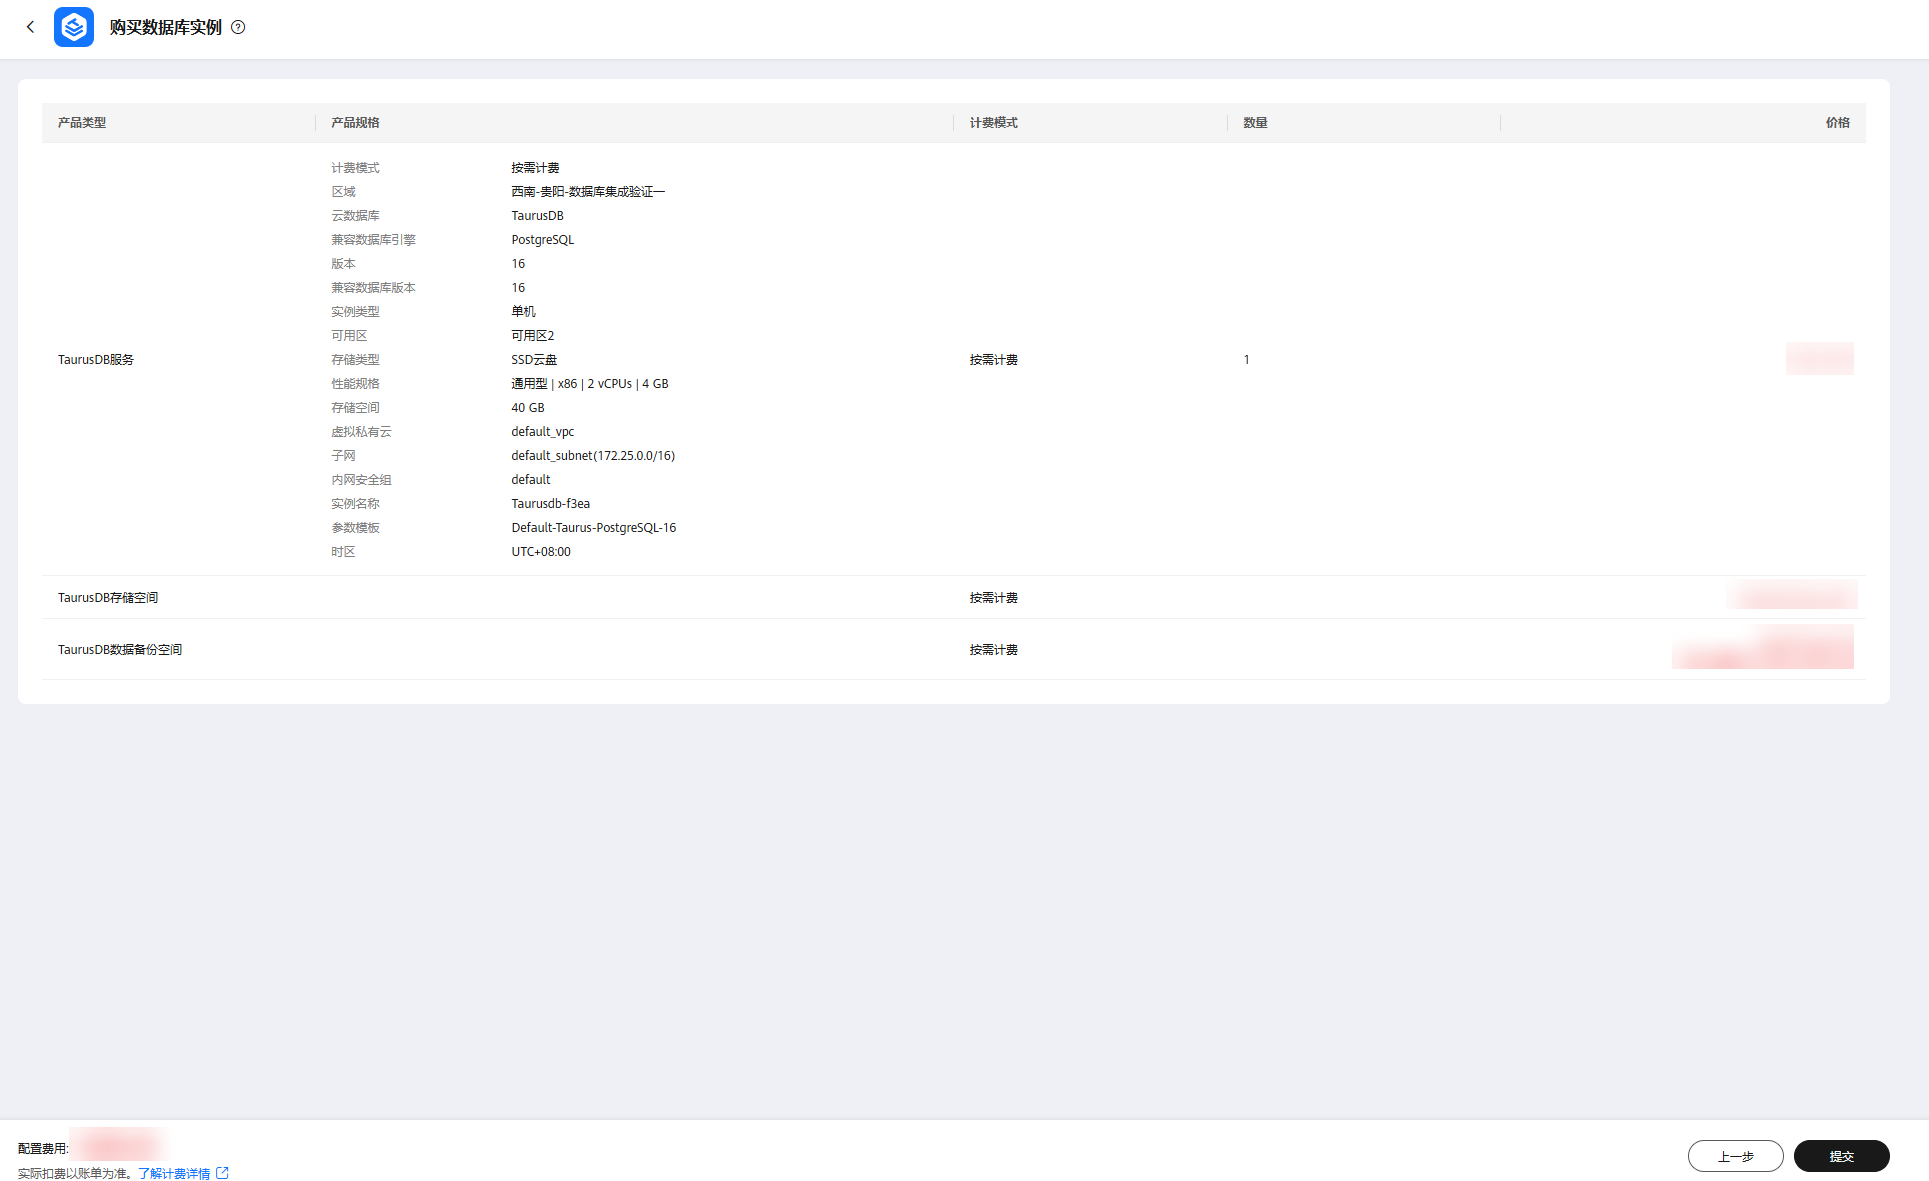Click the 数量 column header
This screenshot has height=1181, width=1929.
pos(1255,123)
